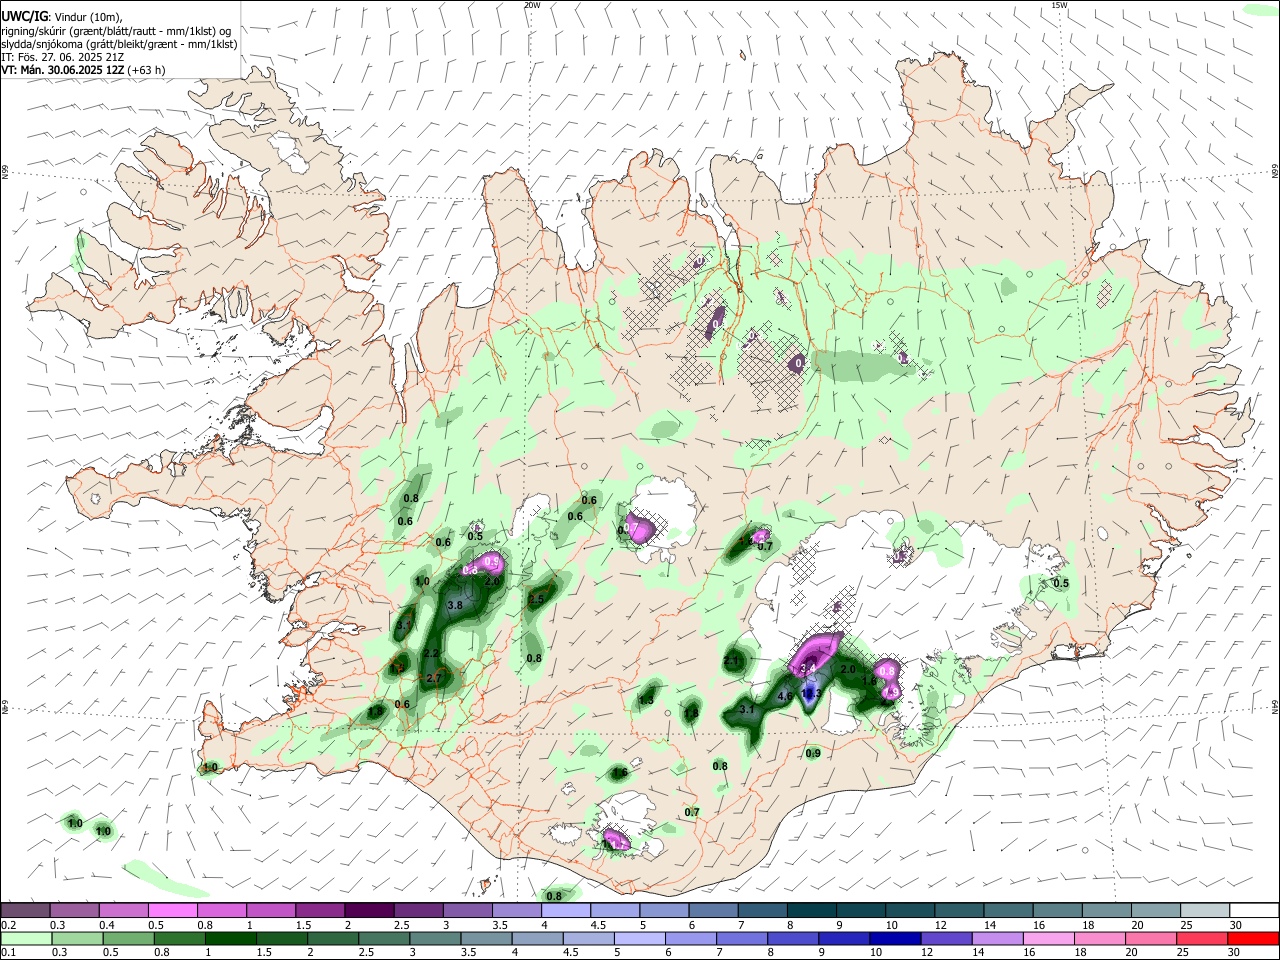Click the 'VT: Mán. 30.06.2025 12Z (+63 h)' line

(x=84, y=70)
